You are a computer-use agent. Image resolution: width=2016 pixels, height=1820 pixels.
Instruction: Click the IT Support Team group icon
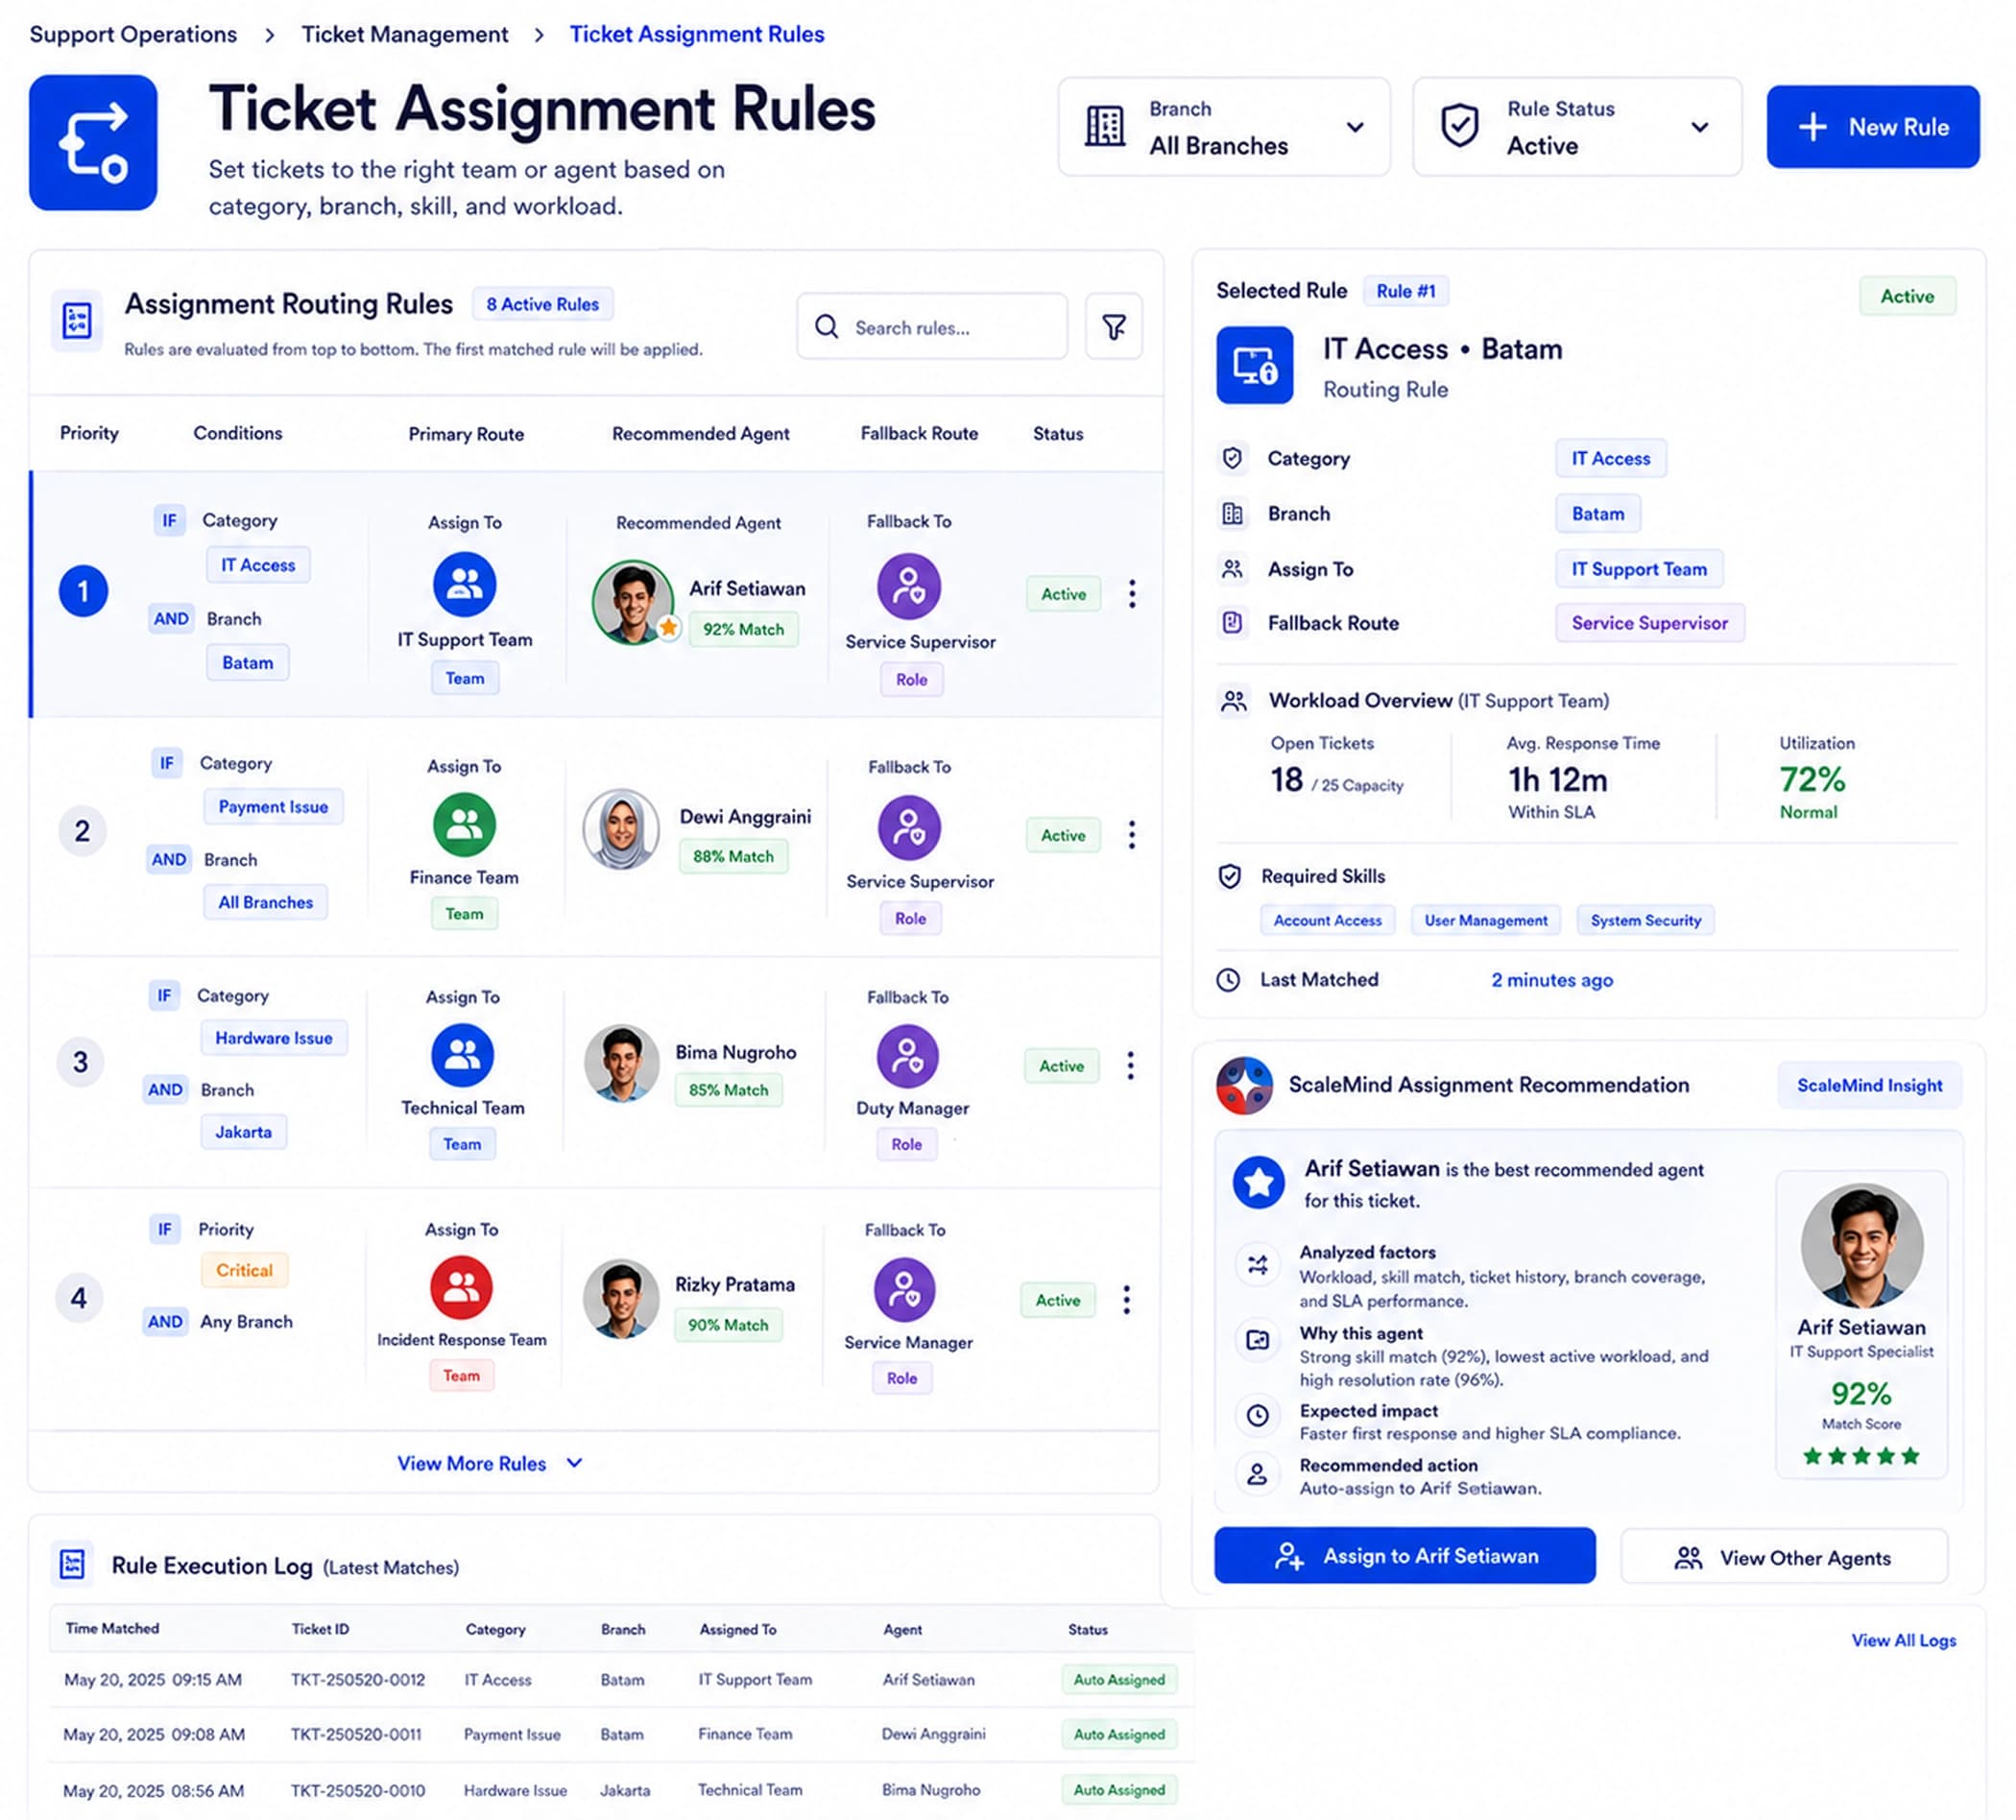click(x=464, y=584)
